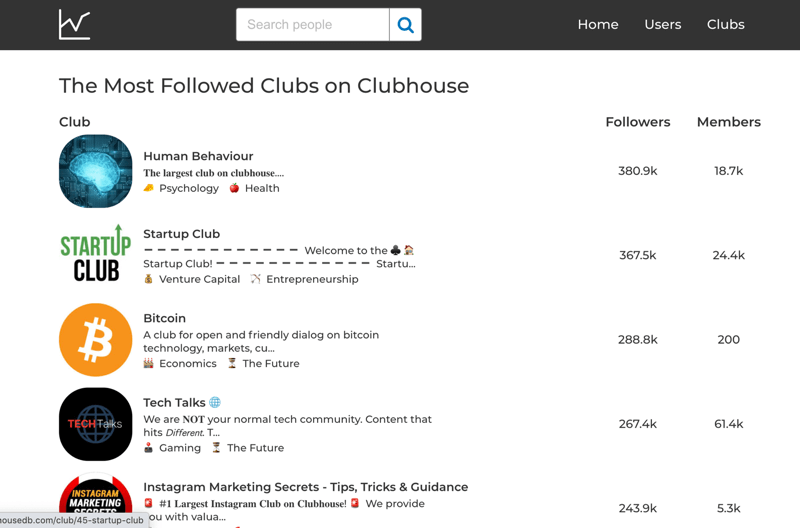This screenshot has width=800, height=528.
Task: Select the Economics topic tag
Action: point(188,363)
